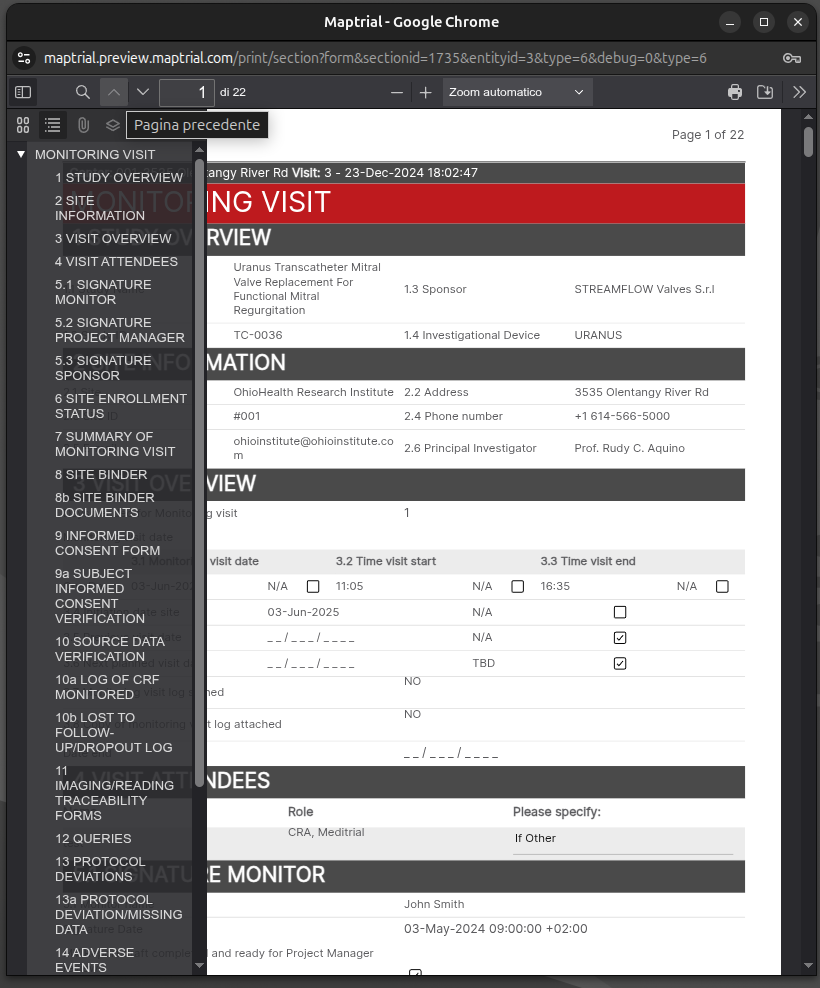Open the saved passwords key icon
Viewport: 820px width, 988px height.
[x=792, y=58]
